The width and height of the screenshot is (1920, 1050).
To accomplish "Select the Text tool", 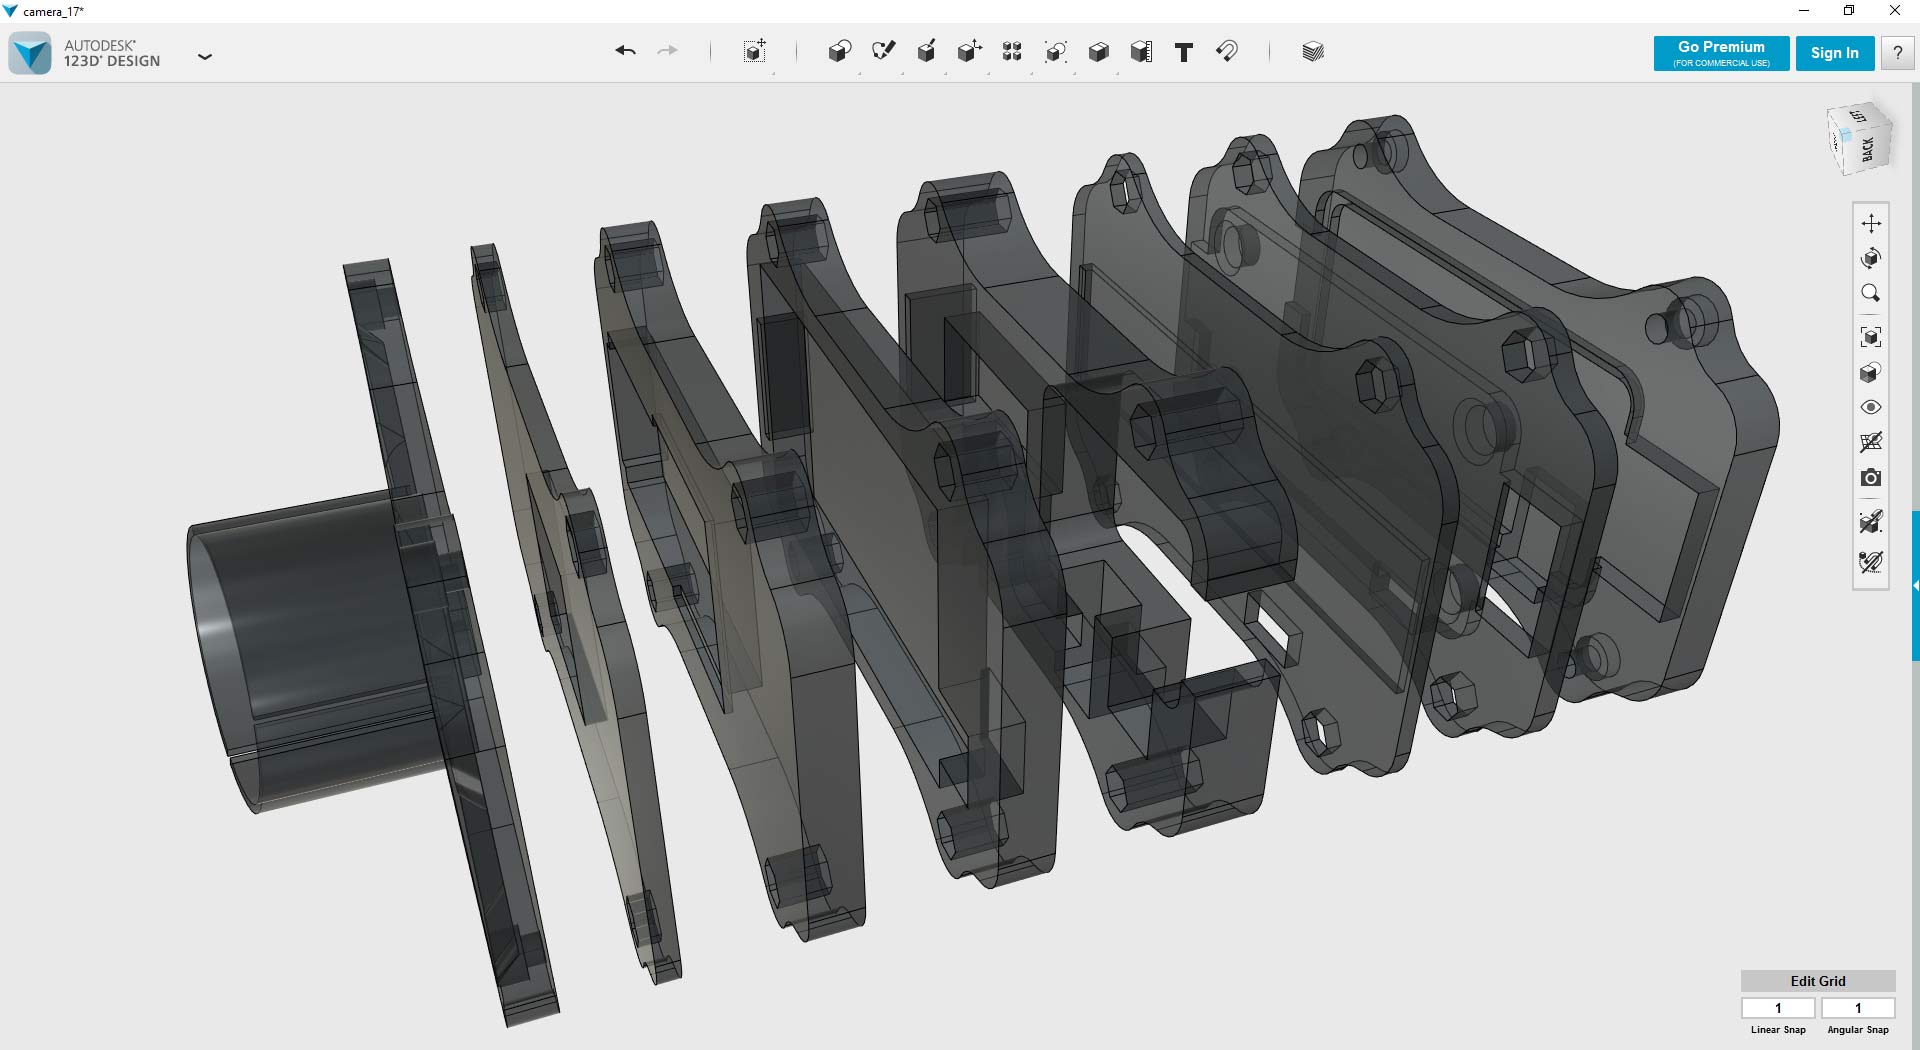I will pyautogui.click(x=1183, y=52).
